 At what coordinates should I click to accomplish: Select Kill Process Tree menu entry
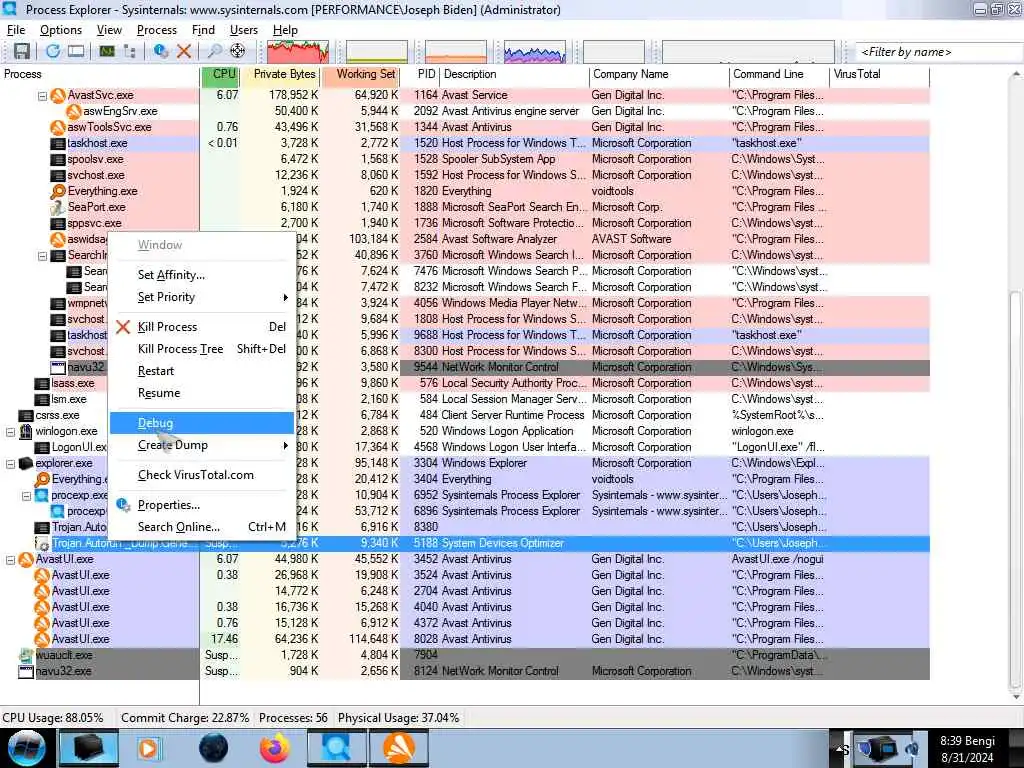click(x=202, y=349)
